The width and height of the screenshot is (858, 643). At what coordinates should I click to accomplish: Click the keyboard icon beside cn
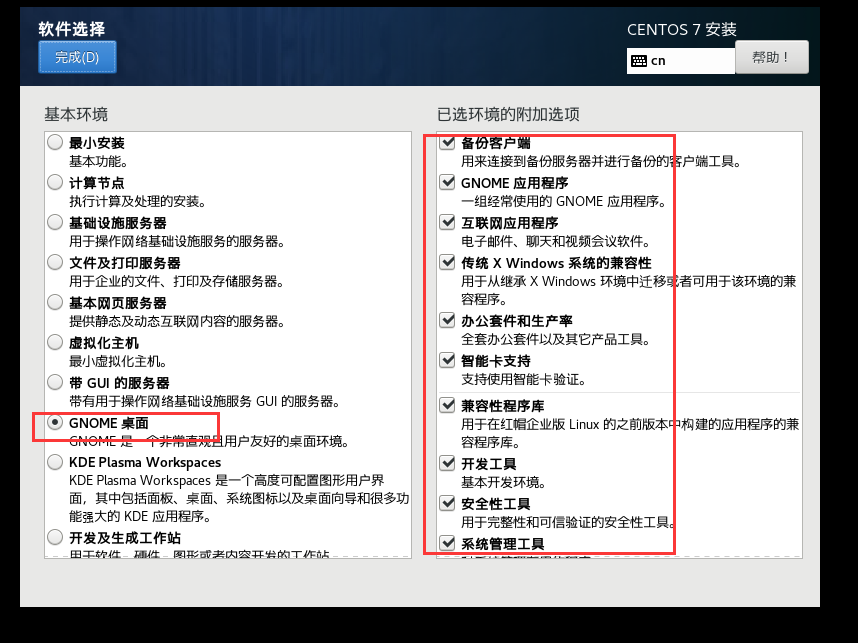click(x=639, y=61)
